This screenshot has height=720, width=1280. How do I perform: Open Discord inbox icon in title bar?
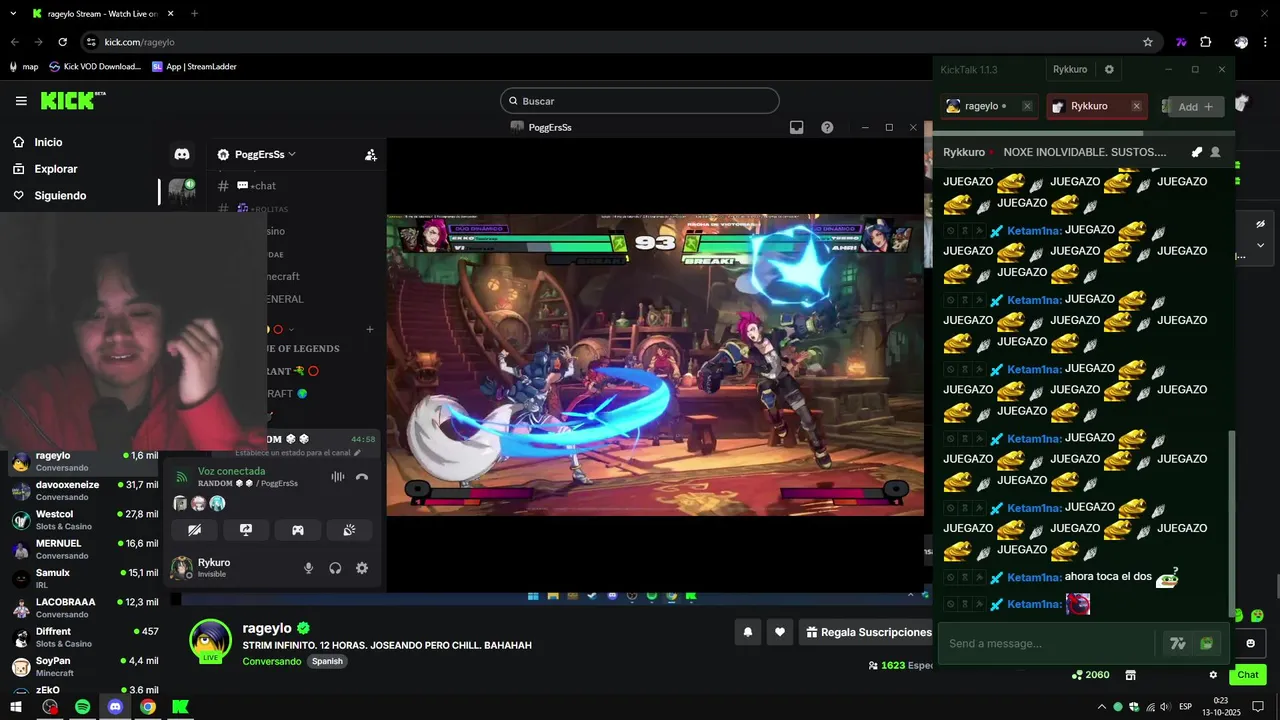[797, 127]
